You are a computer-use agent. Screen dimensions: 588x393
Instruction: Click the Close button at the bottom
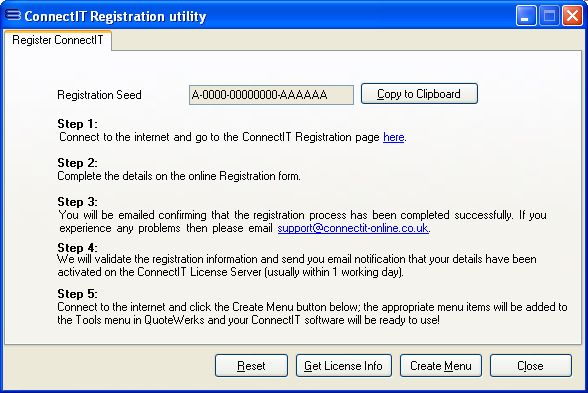(531, 366)
